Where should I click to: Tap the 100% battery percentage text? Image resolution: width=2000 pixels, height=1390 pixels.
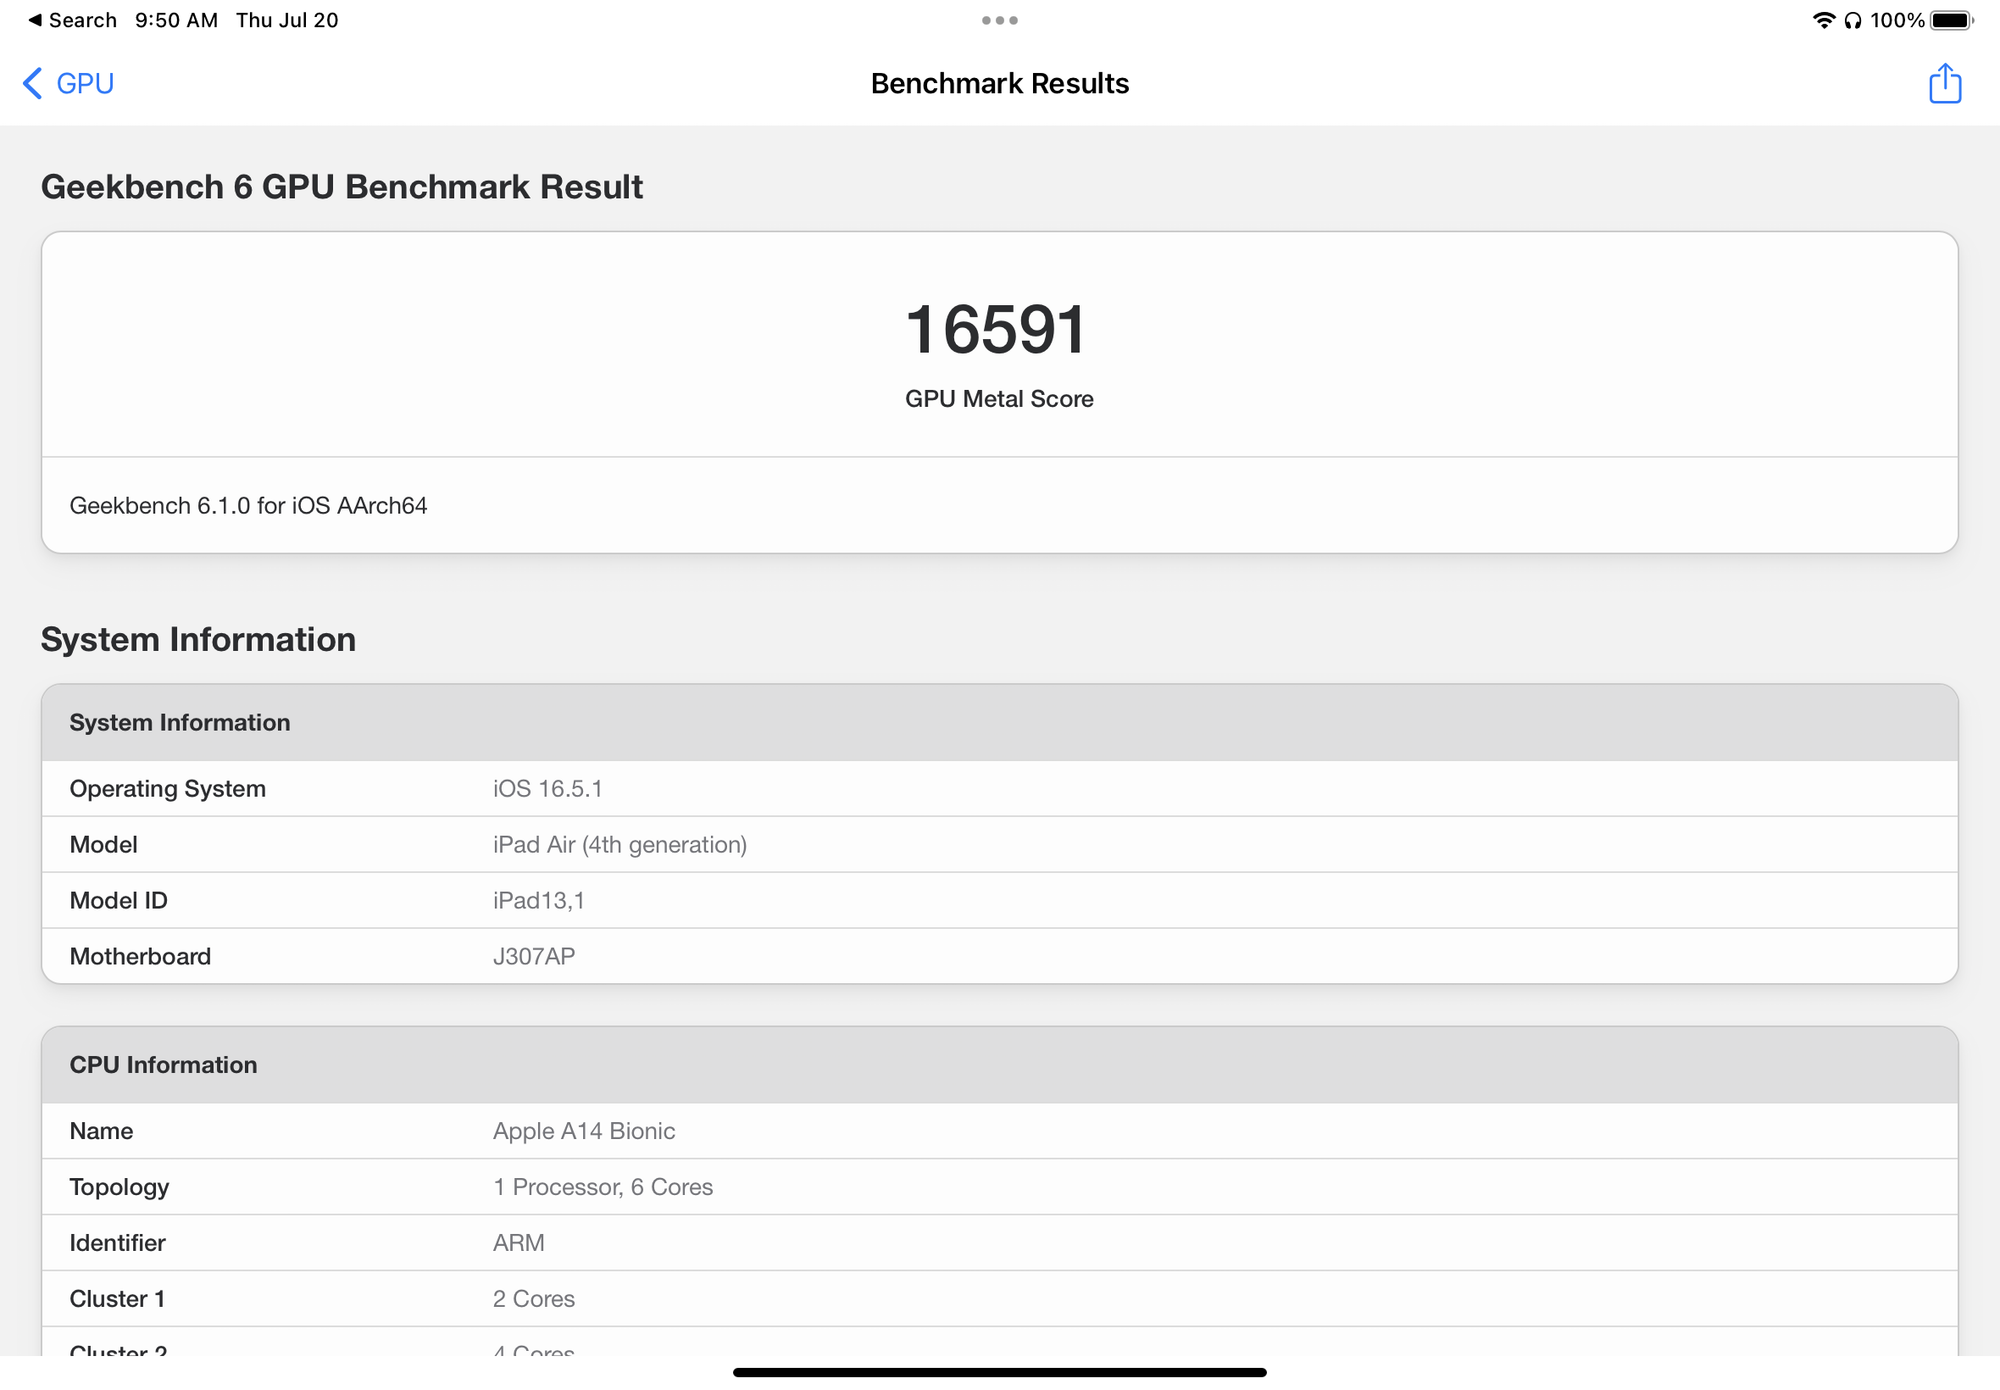click(x=1897, y=20)
